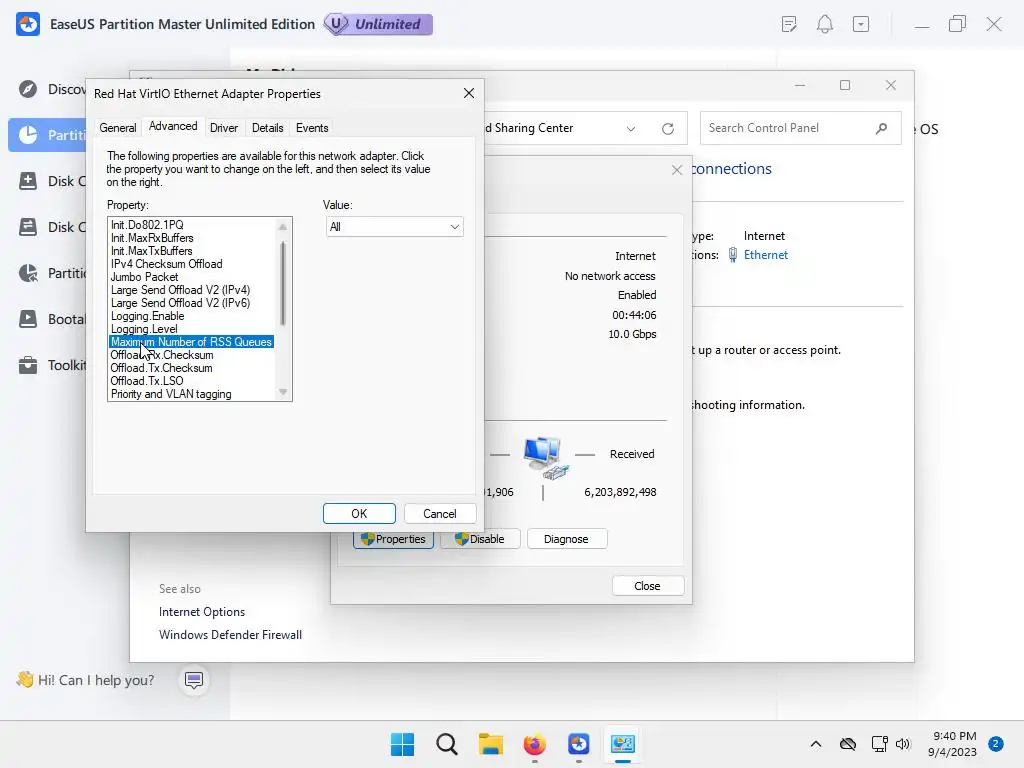Screen dimensions: 1024x768
Task: Focus the Search Control Panel field
Action: 800,128
